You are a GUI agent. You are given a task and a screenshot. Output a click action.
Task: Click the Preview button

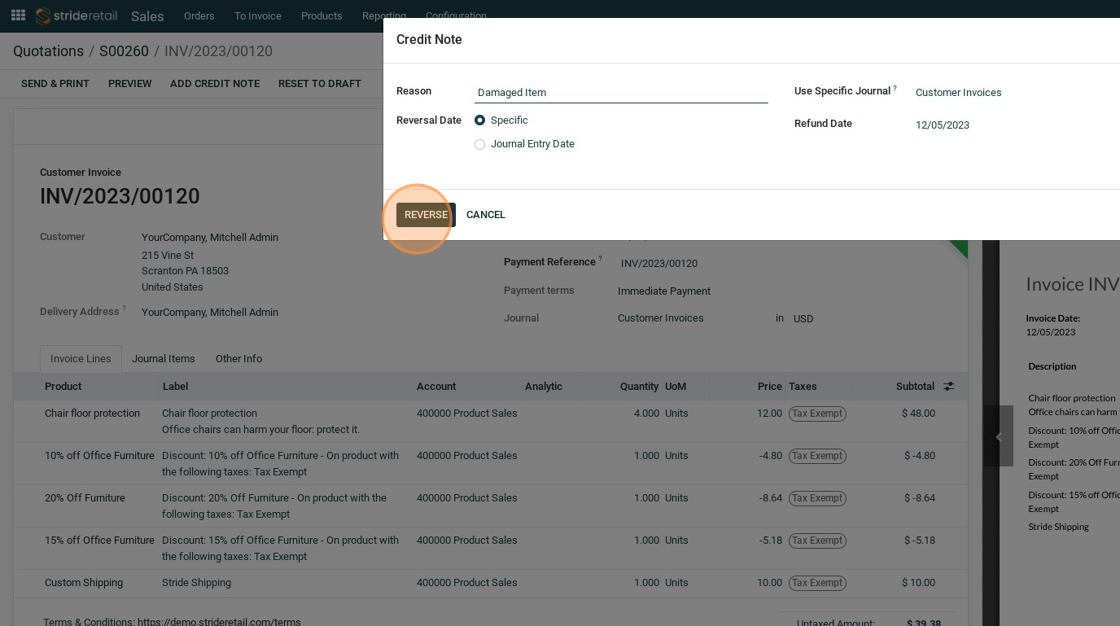[x=130, y=84]
